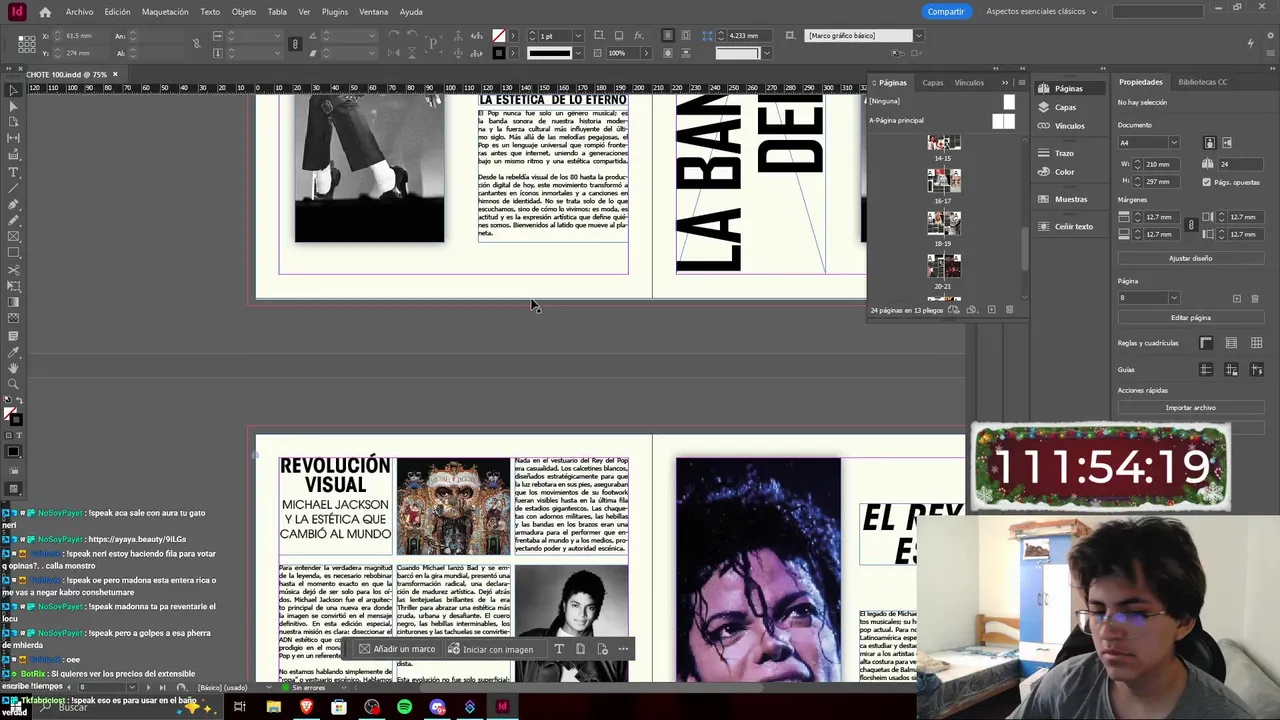Expand the collapsed panel tabs chevron
Image resolution: width=1280 pixels, height=720 pixels.
tap(1004, 83)
